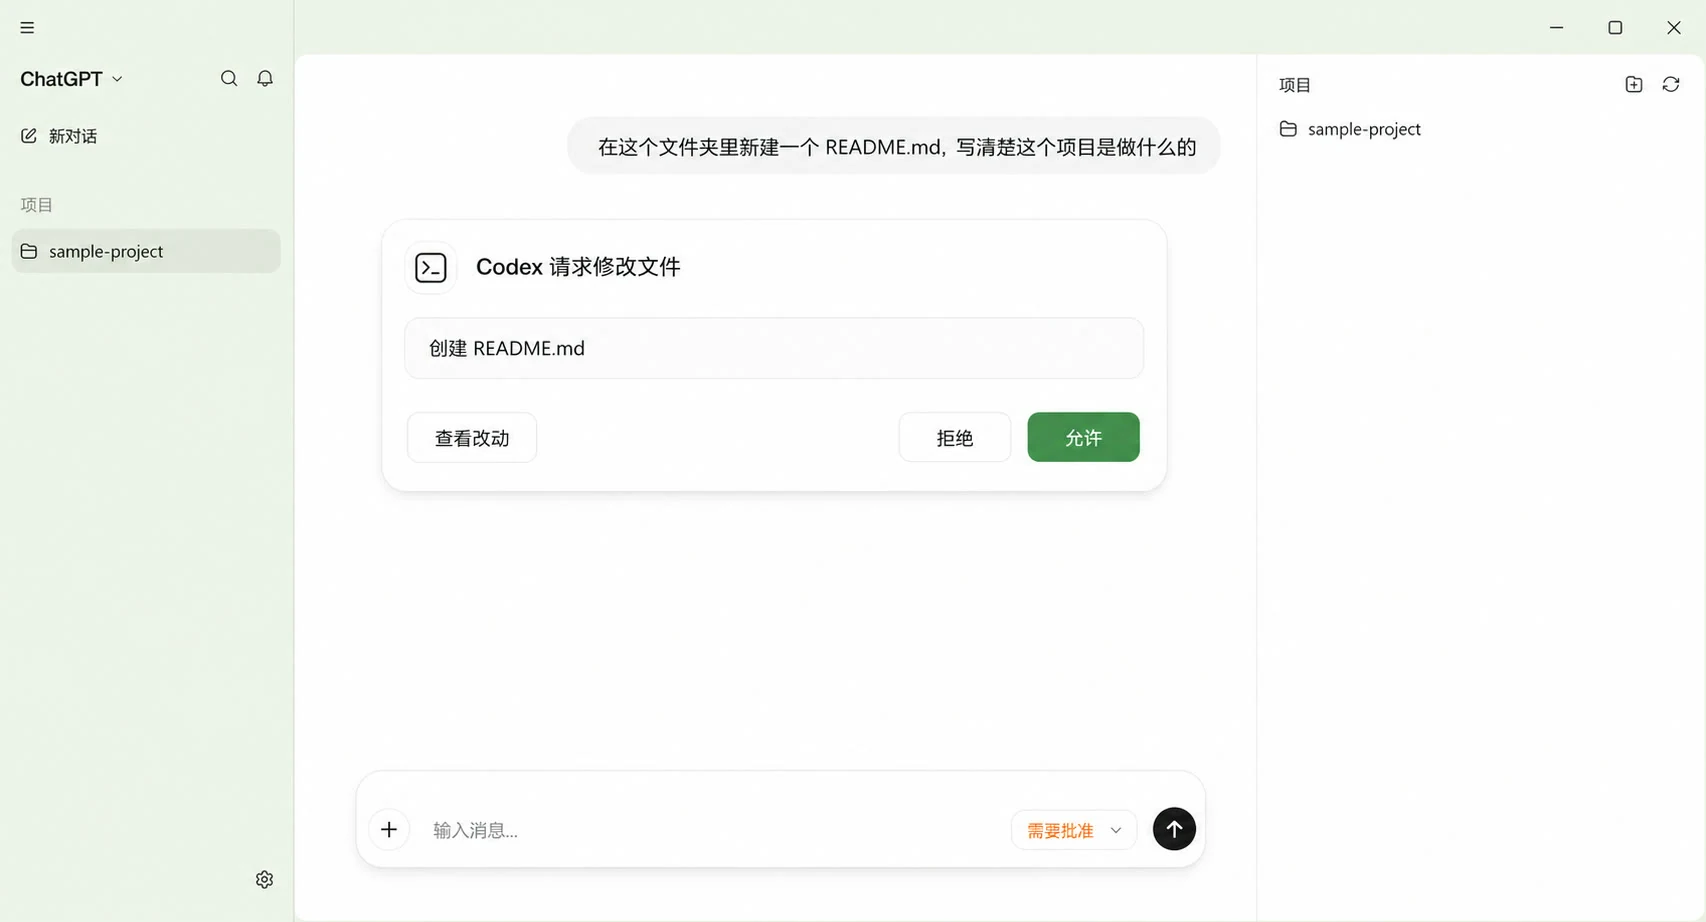Click the 项目 title in the right panel

1295,85
